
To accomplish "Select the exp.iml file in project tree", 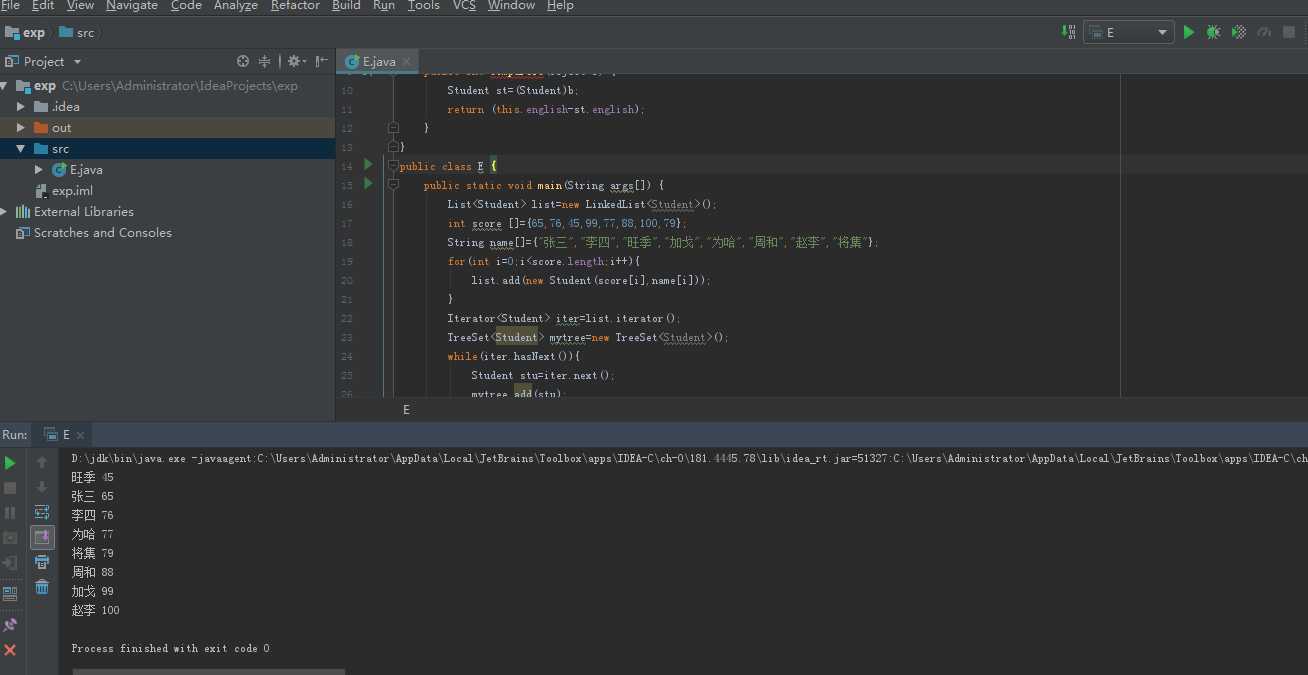I will pos(72,190).
